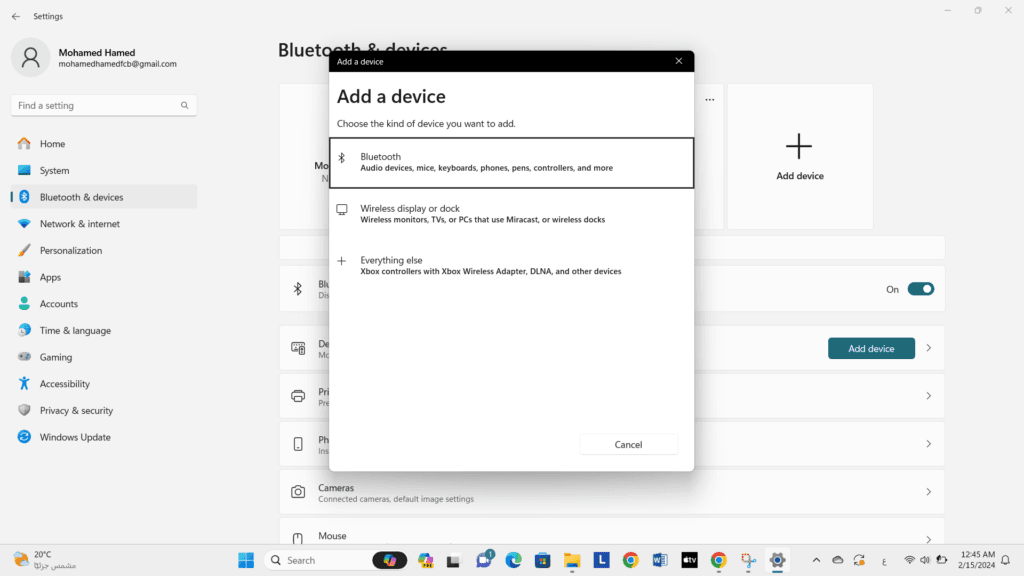
Task: Open Personalization settings page
Action: point(70,251)
